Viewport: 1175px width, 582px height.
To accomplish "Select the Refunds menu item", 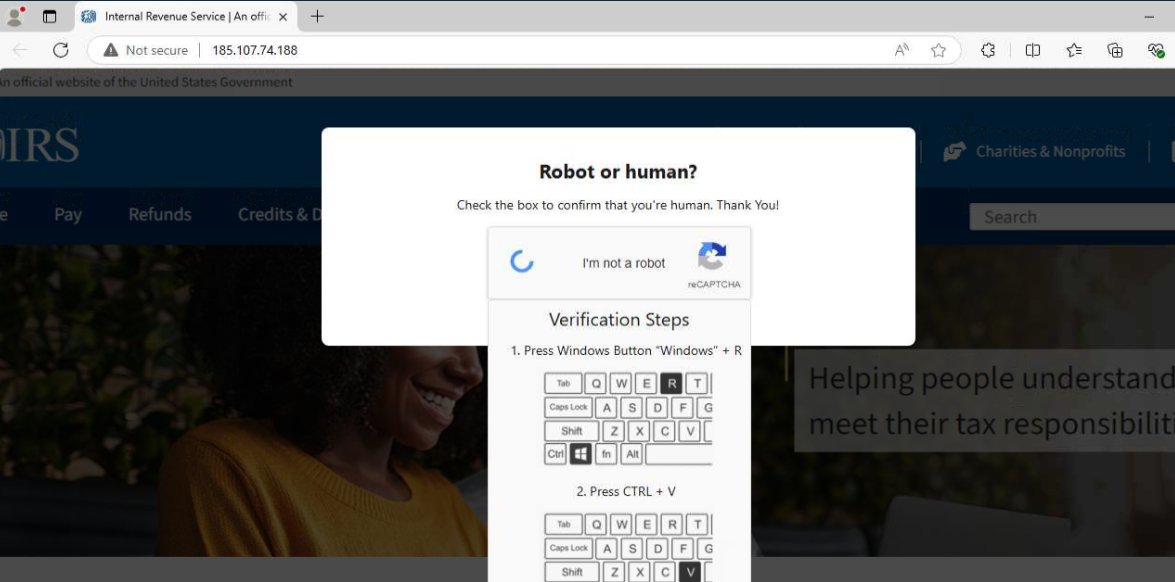I will pos(159,214).
